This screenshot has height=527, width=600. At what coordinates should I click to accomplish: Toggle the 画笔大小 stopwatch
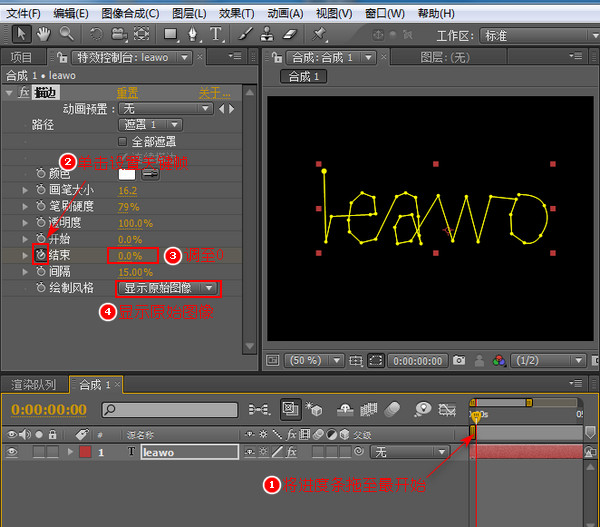point(41,189)
